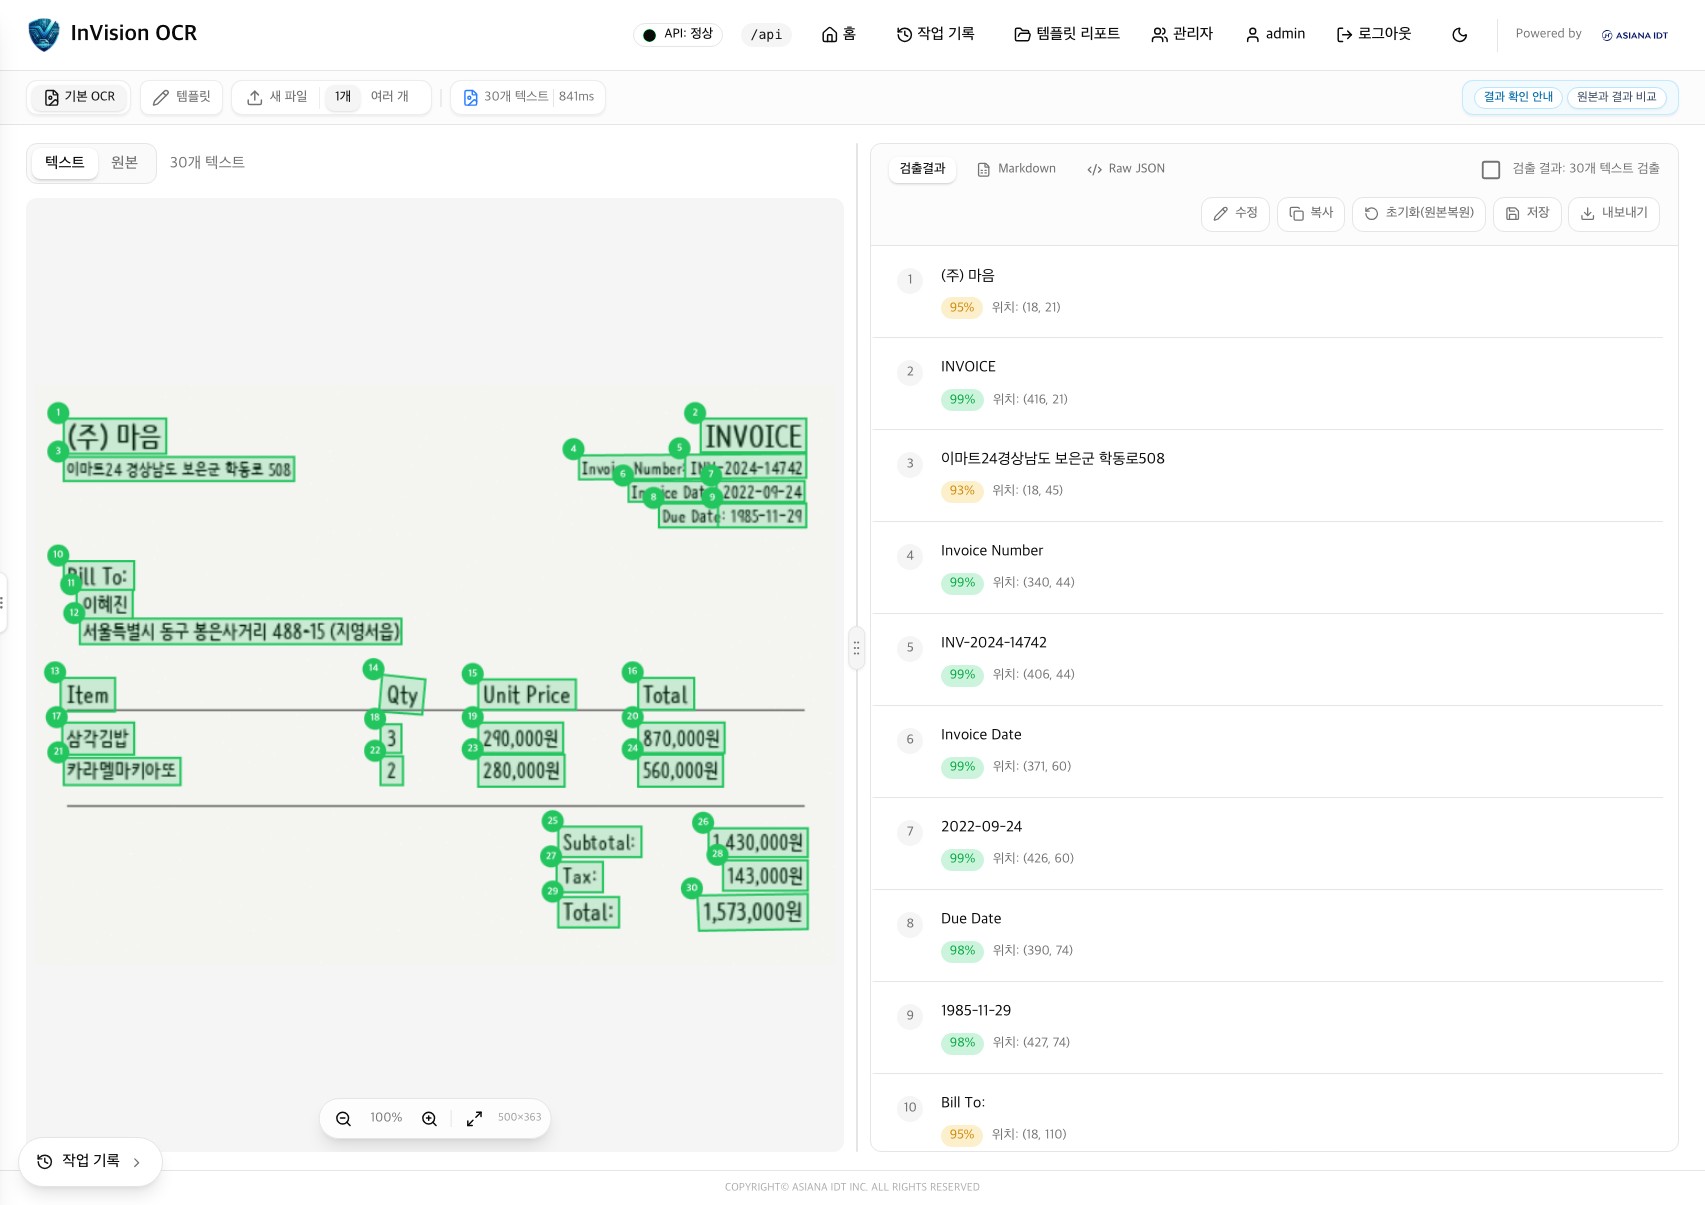
Task: Click the ASIANA IDT logo
Action: pos(1635,35)
